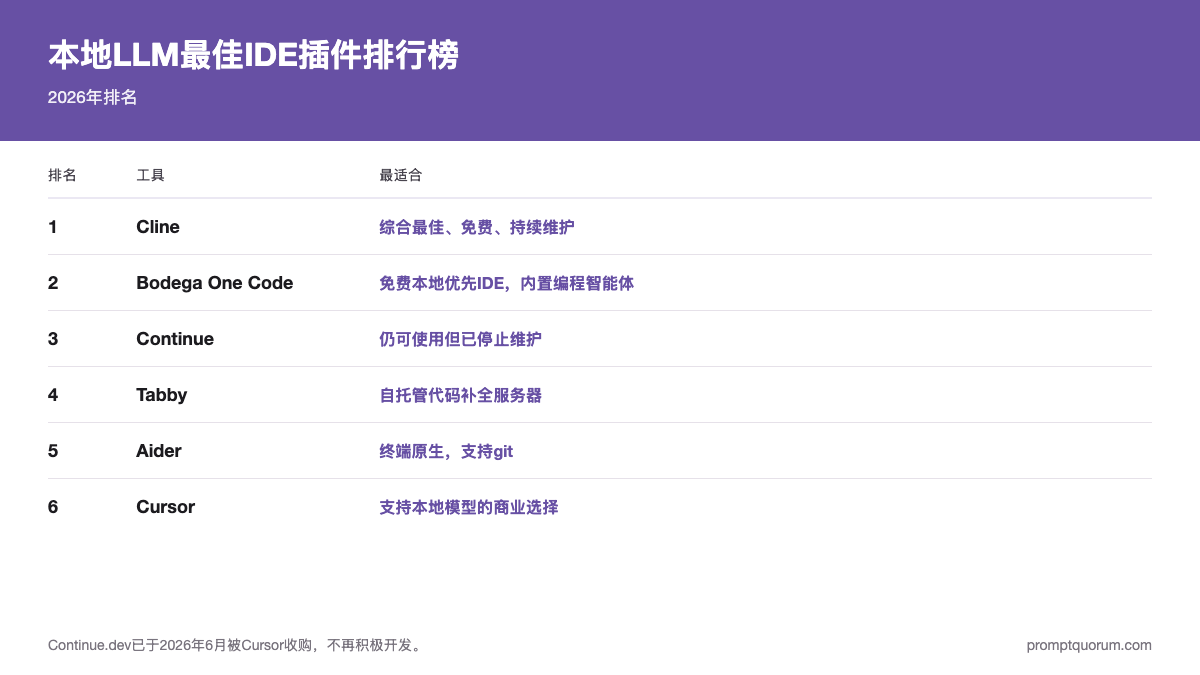Select the tool name Cline
This screenshot has height=675, width=1200.
158,227
